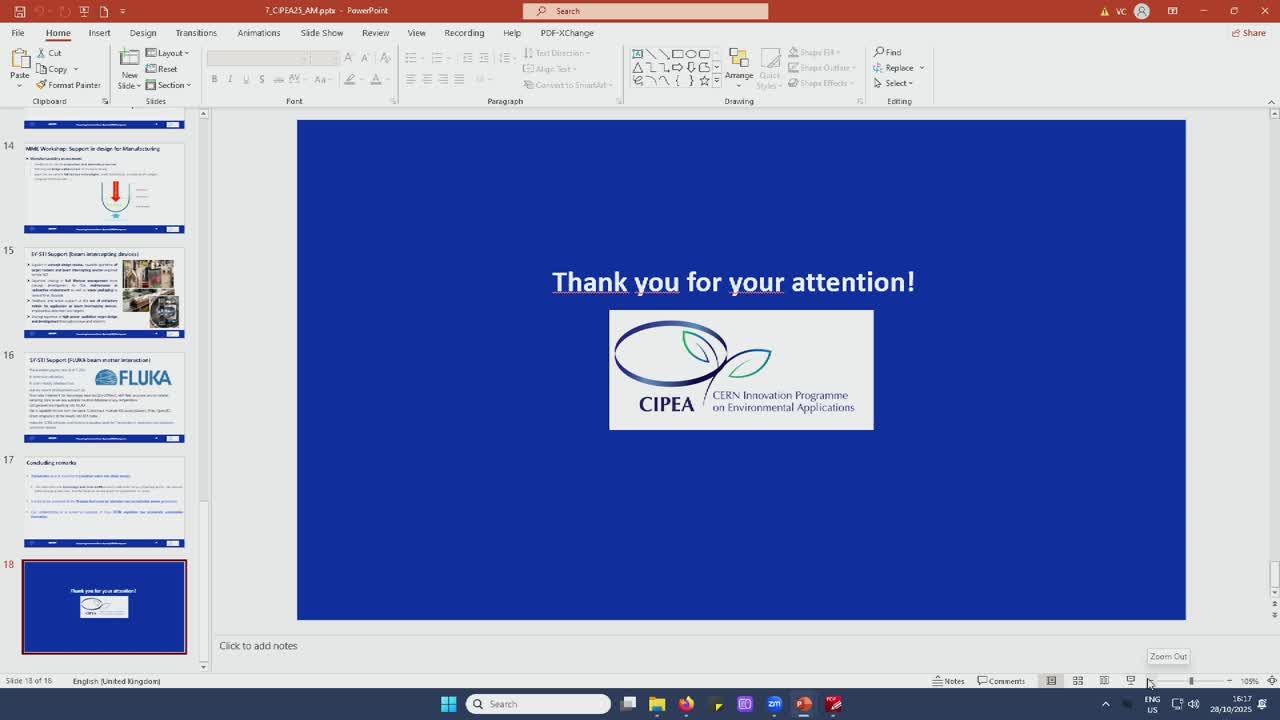Click the Reset slide icon
This screenshot has width=1280, height=720.
(161, 69)
